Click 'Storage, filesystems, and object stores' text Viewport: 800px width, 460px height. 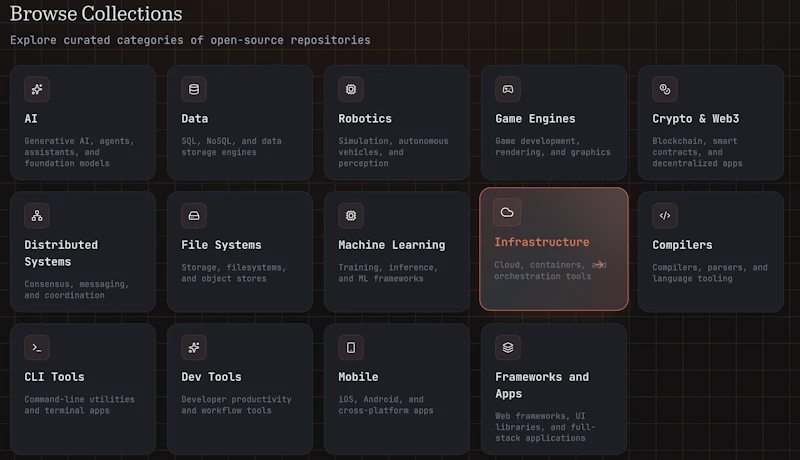[x=234, y=273]
